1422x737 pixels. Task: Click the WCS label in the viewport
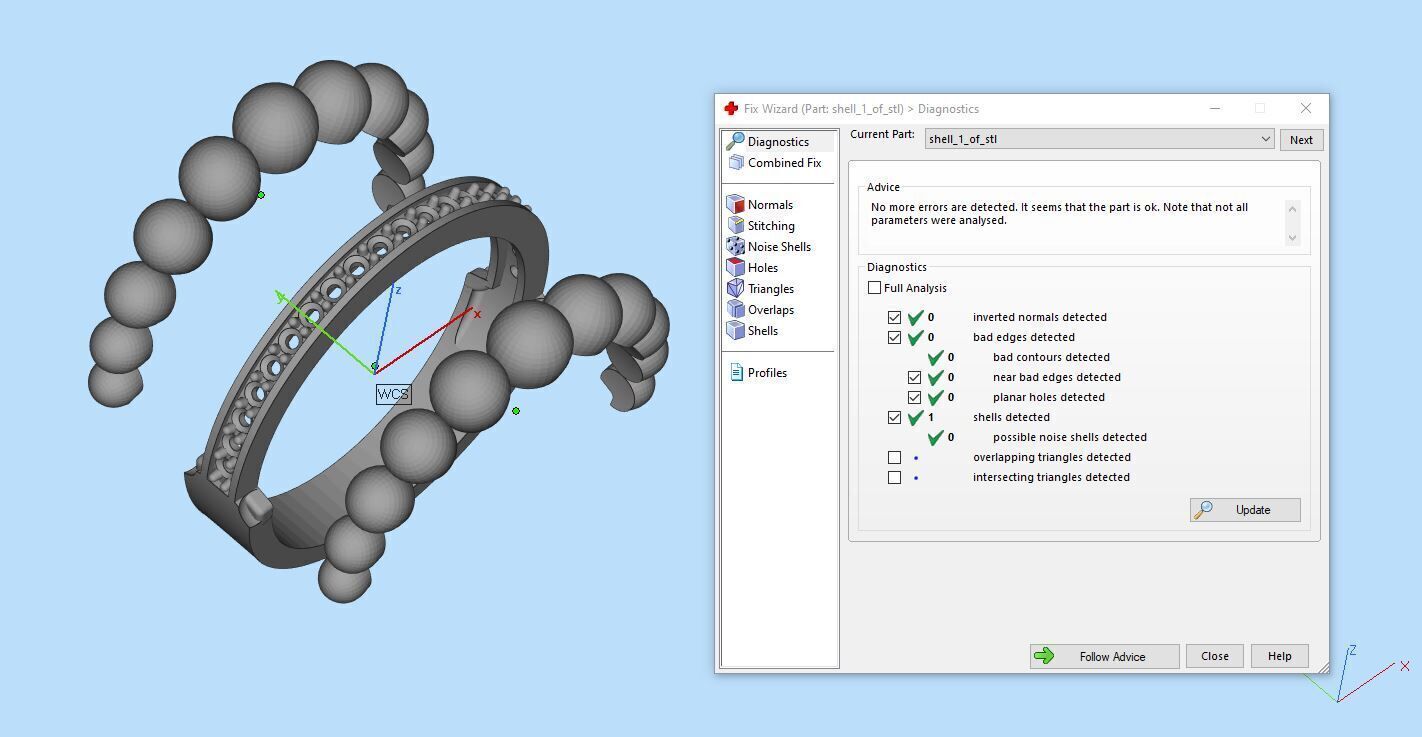tap(393, 394)
